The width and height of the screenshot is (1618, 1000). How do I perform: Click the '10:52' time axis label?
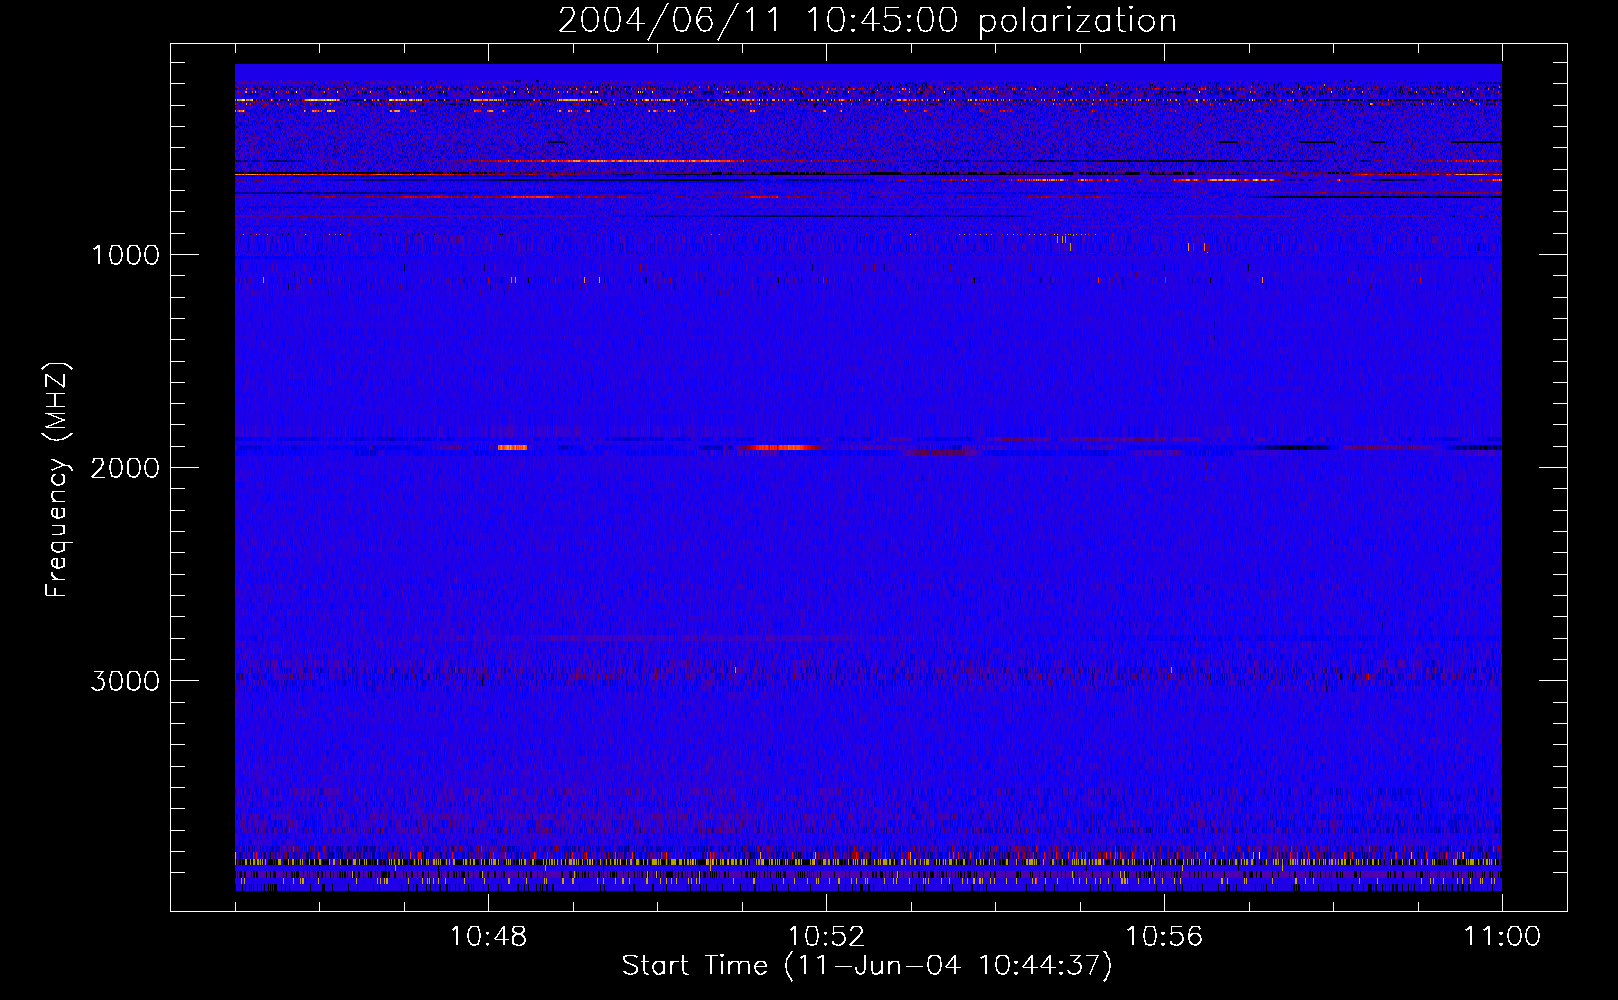[826, 937]
